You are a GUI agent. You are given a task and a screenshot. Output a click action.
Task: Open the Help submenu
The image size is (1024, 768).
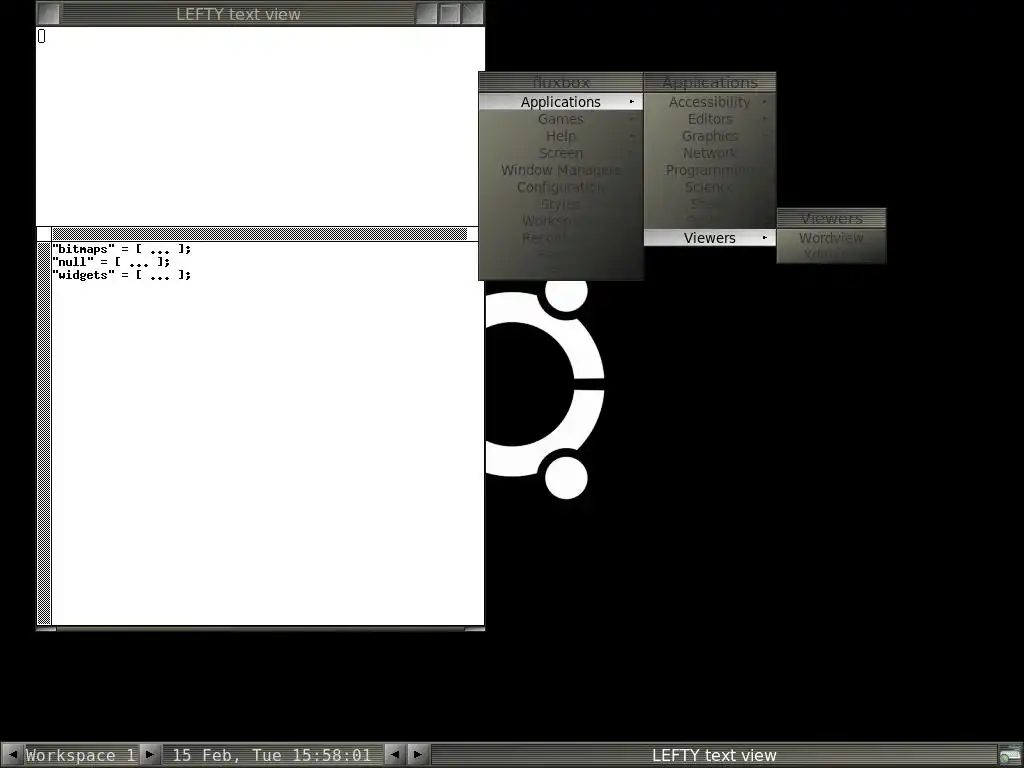point(561,136)
